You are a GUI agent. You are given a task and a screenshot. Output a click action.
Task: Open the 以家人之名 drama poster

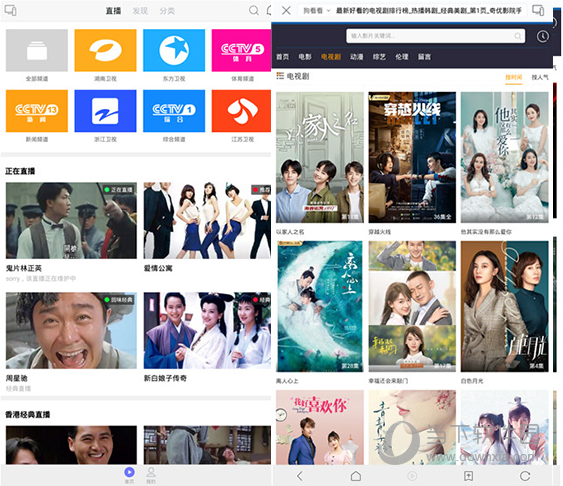(320, 157)
